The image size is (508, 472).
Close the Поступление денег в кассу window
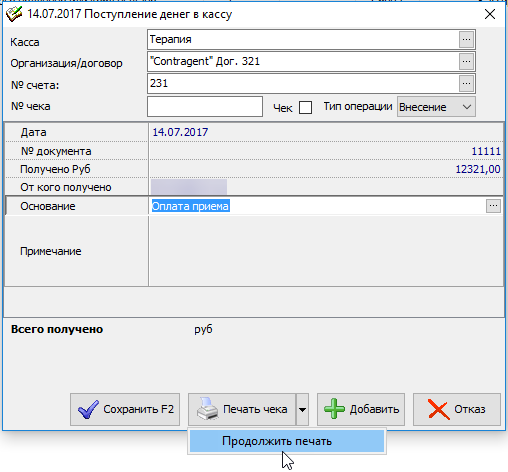coord(490,14)
